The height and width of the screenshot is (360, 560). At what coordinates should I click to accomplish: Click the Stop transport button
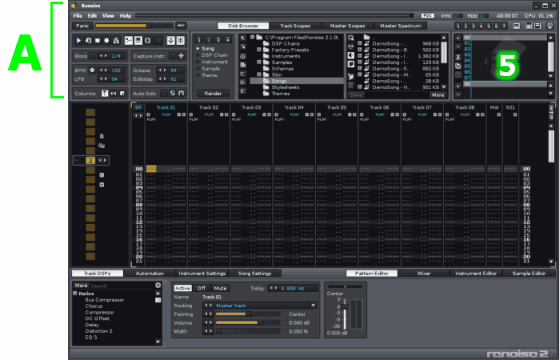[x=97, y=41]
